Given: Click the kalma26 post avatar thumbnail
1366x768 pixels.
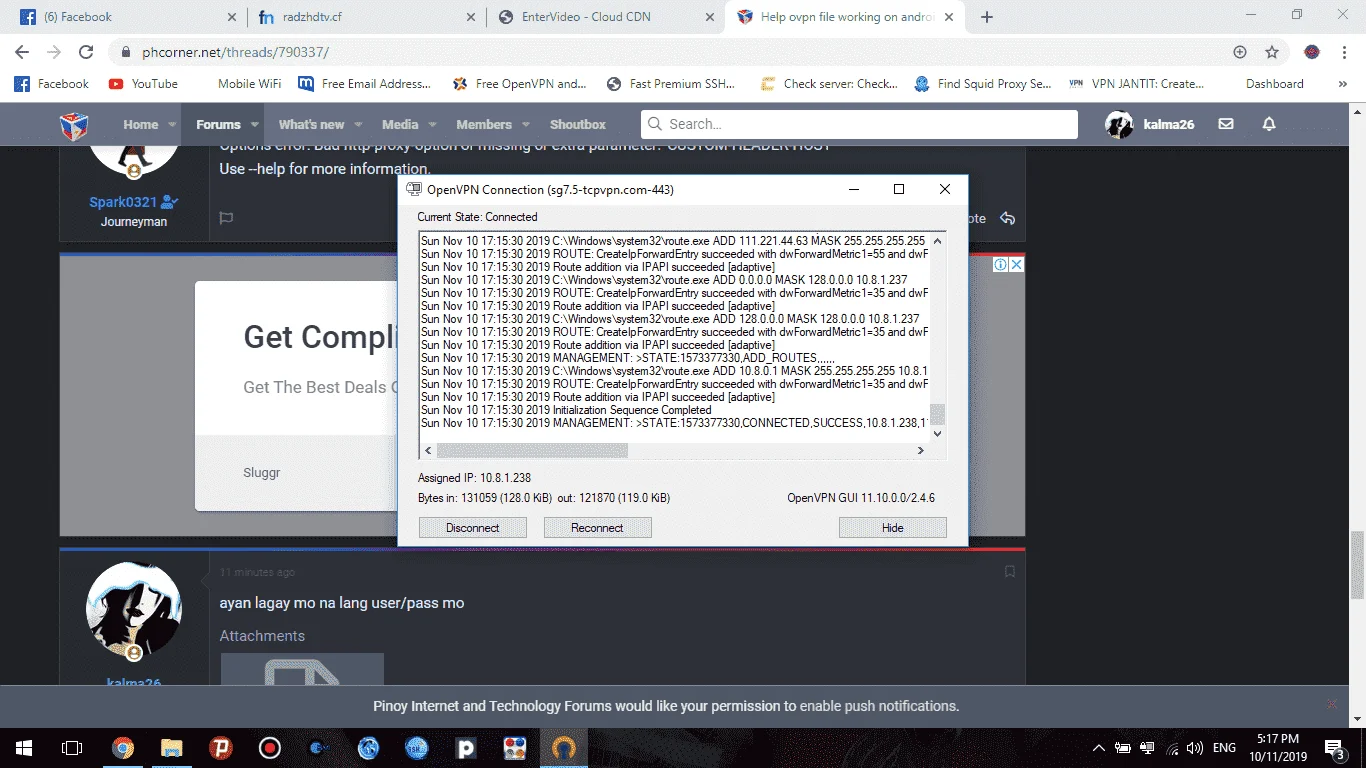Looking at the screenshot, I should [134, 609].
